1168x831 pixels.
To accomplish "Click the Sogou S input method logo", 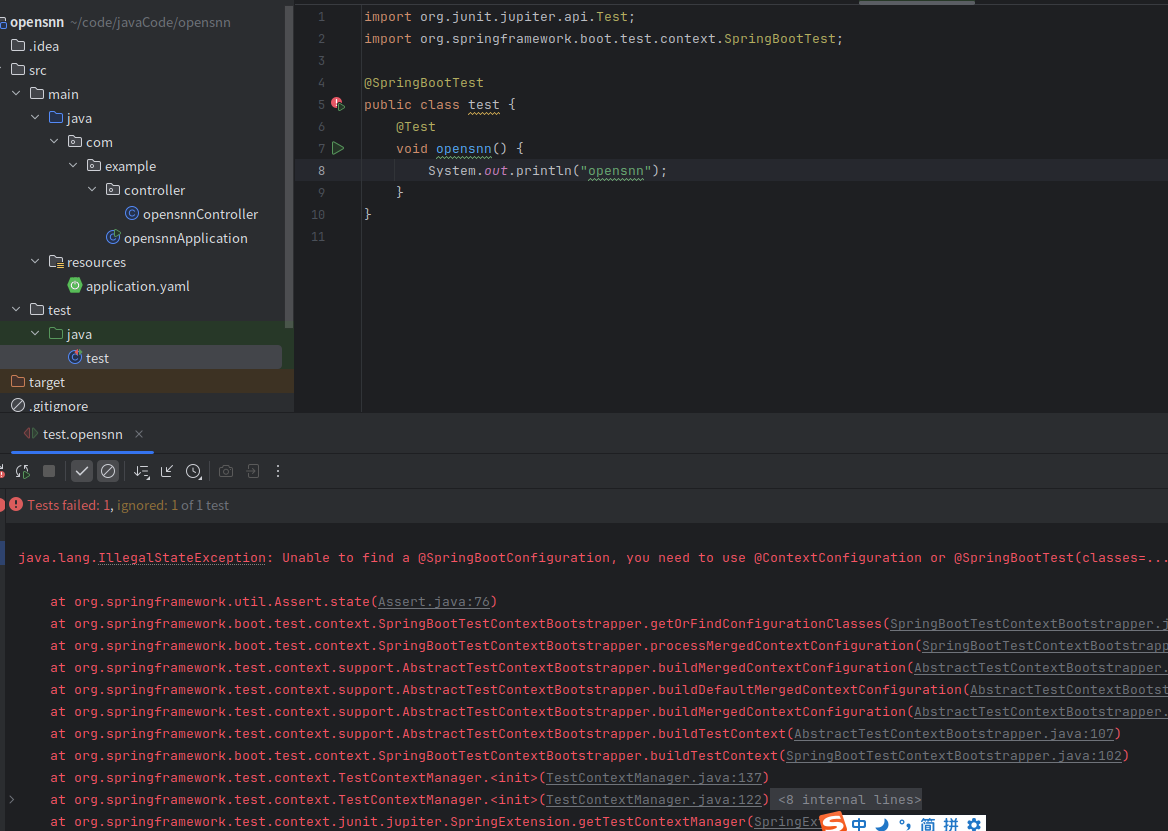I will tap(834, 823).
